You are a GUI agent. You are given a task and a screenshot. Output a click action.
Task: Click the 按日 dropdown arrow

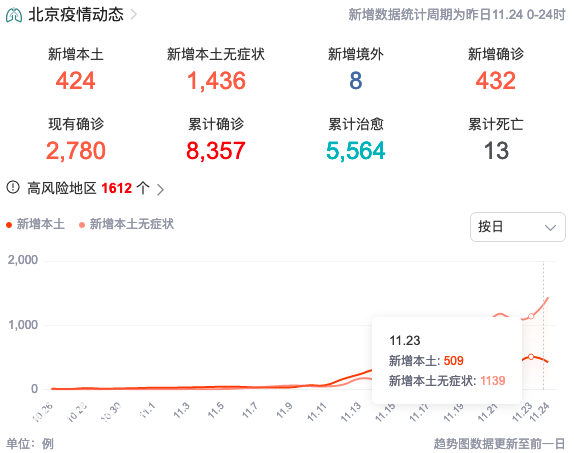[550, 227]
